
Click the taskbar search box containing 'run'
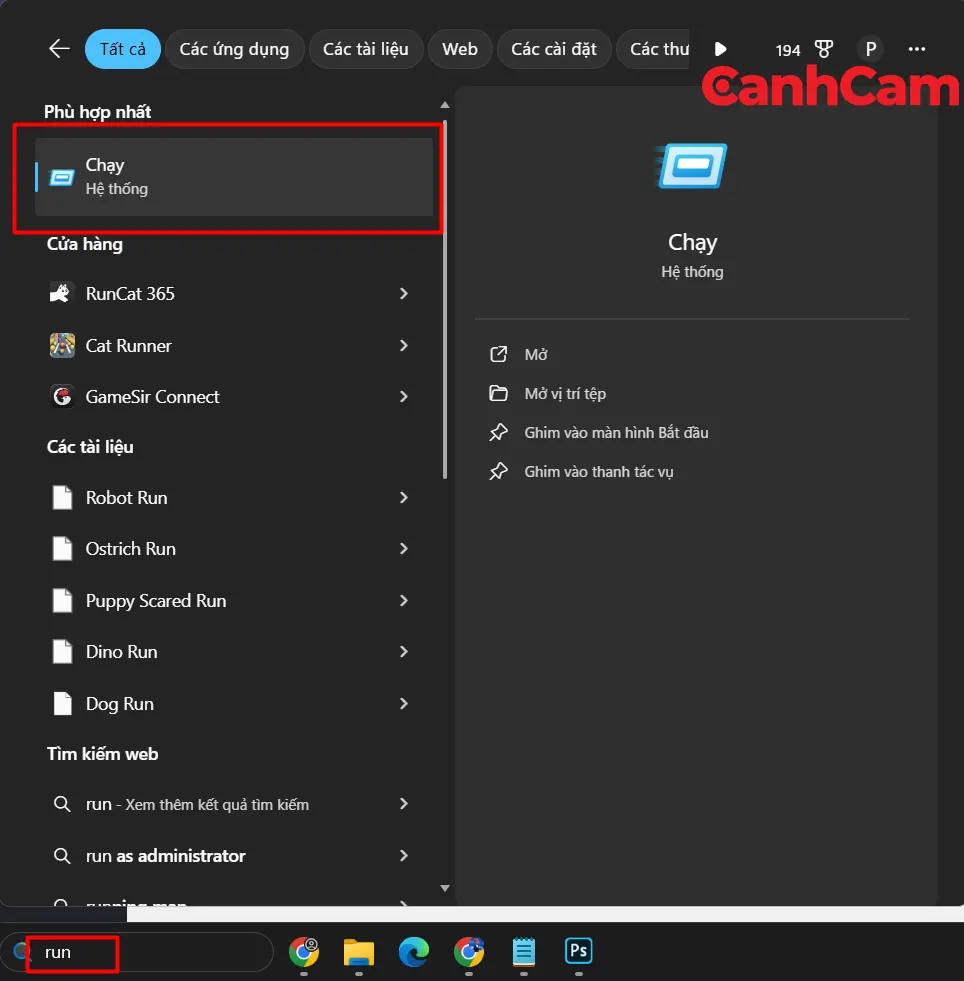click(140, 952)
